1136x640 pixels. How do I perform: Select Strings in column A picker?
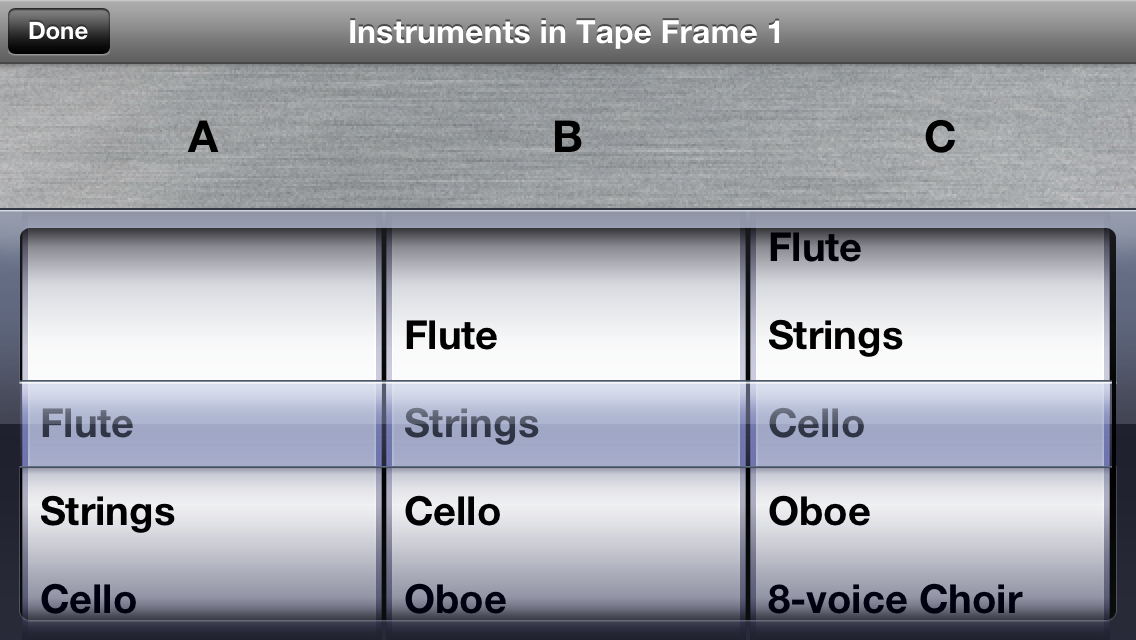point(107,512)
